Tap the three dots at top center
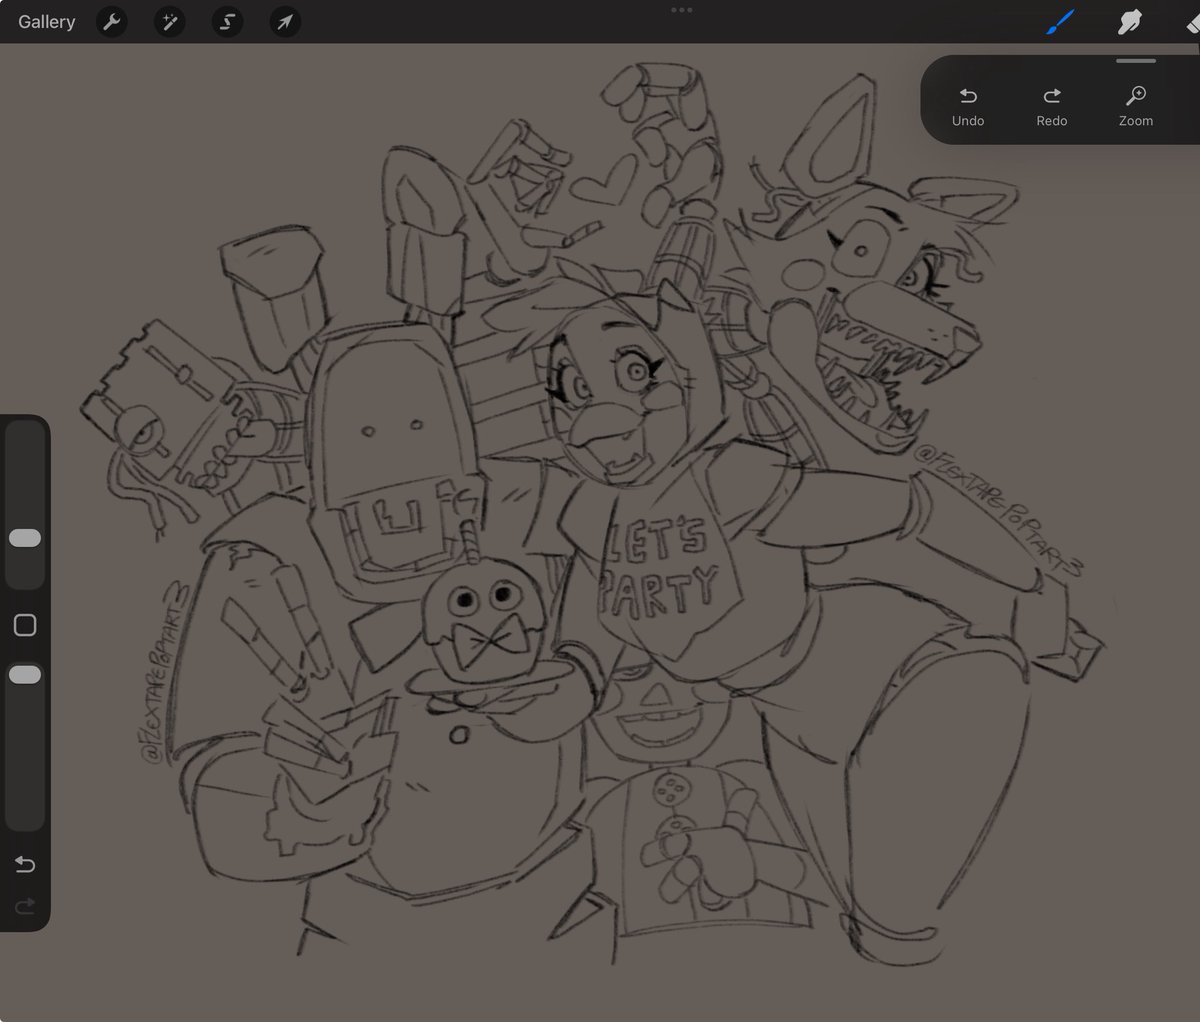This screenshot has width=1200, height=1022. (x=681, y=9)
